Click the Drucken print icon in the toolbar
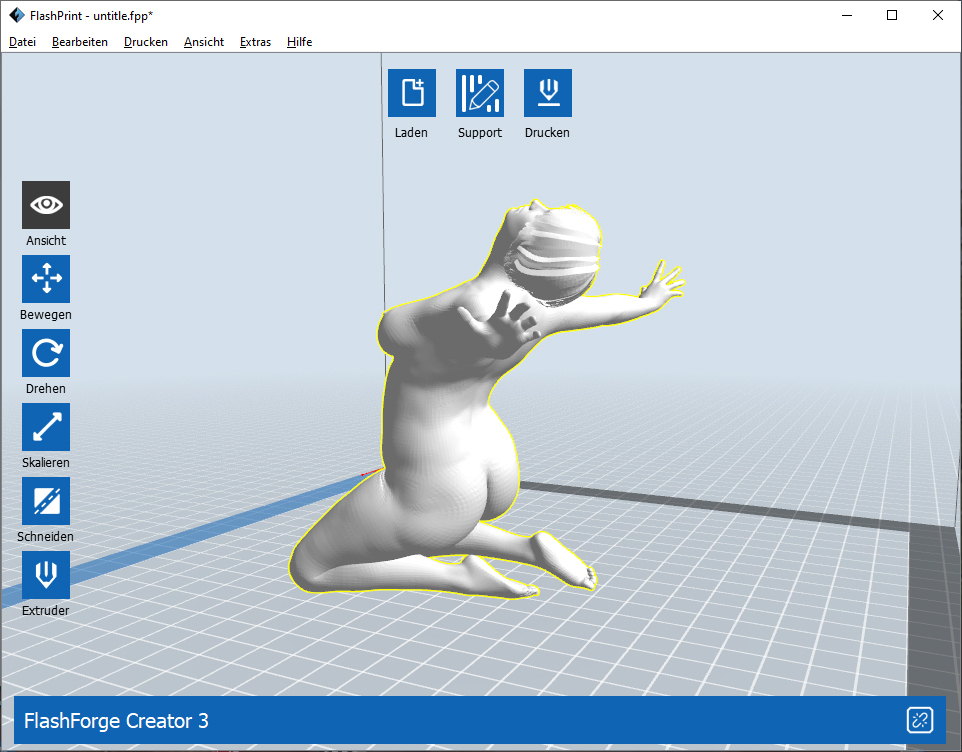This screenshot has width=962, height=752. point(548,93)
